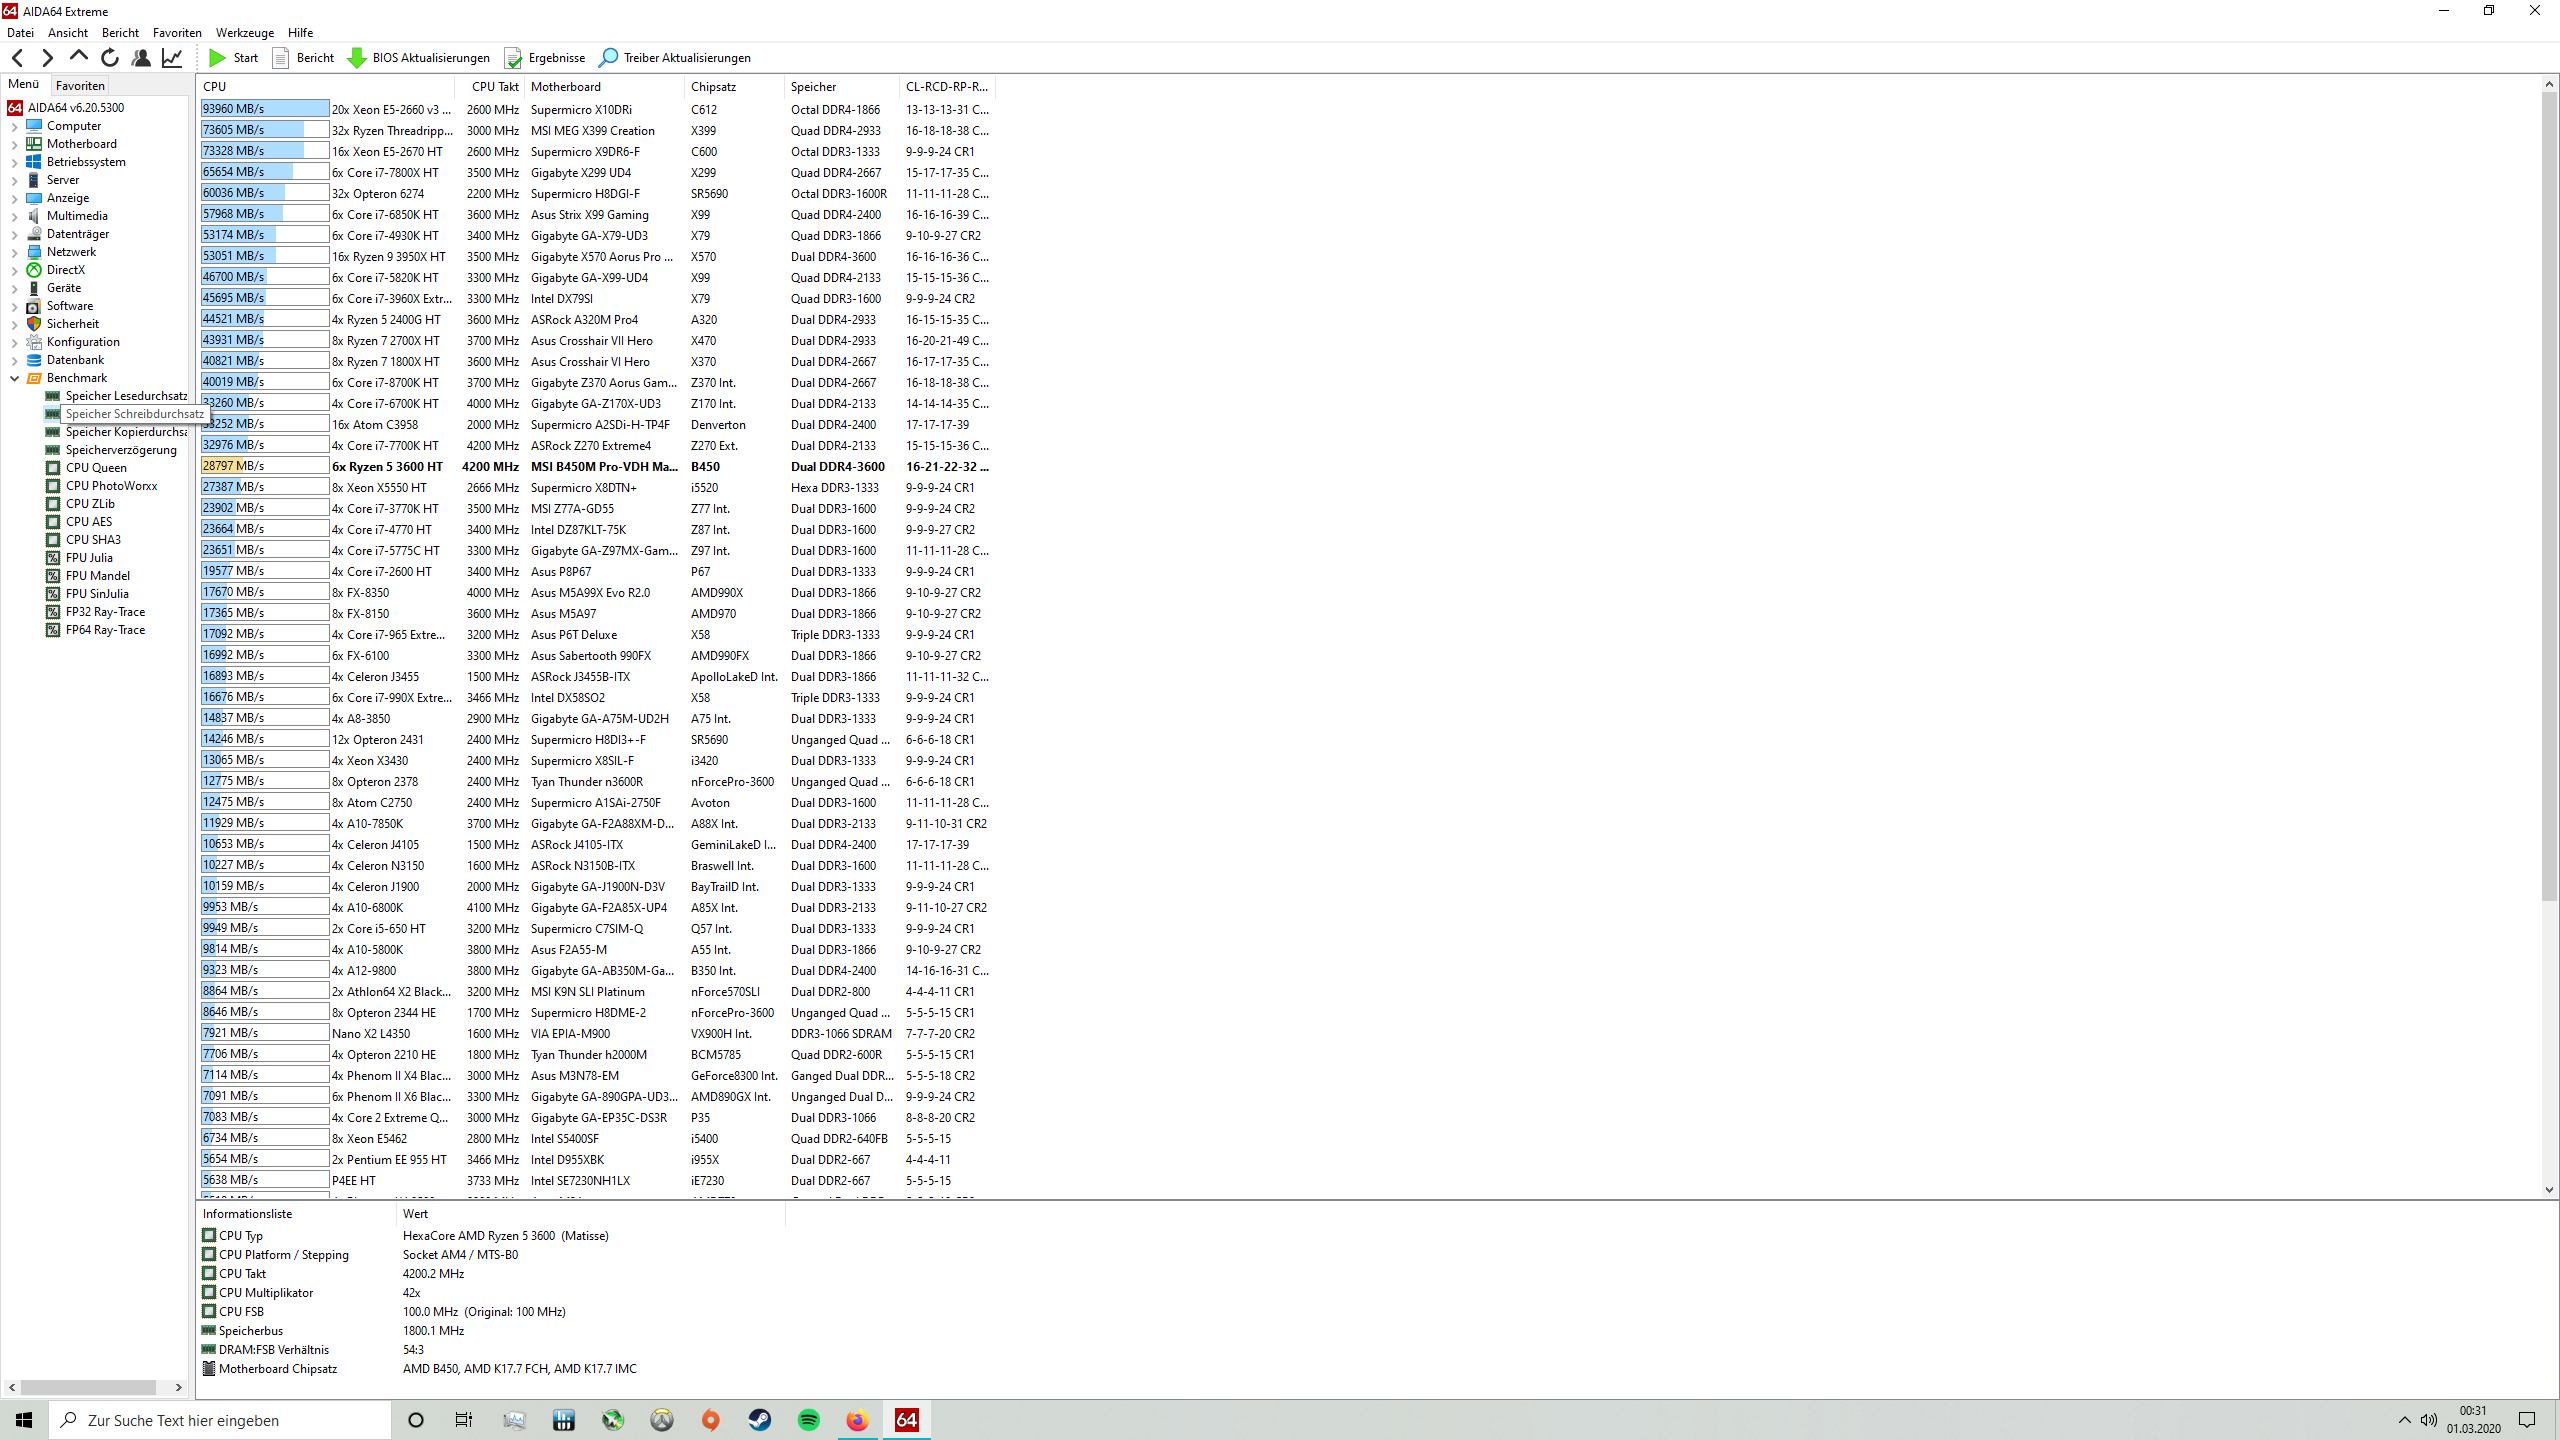Expand the Motherboard tree node
Screen dimensions: 2560x1440
15,144
